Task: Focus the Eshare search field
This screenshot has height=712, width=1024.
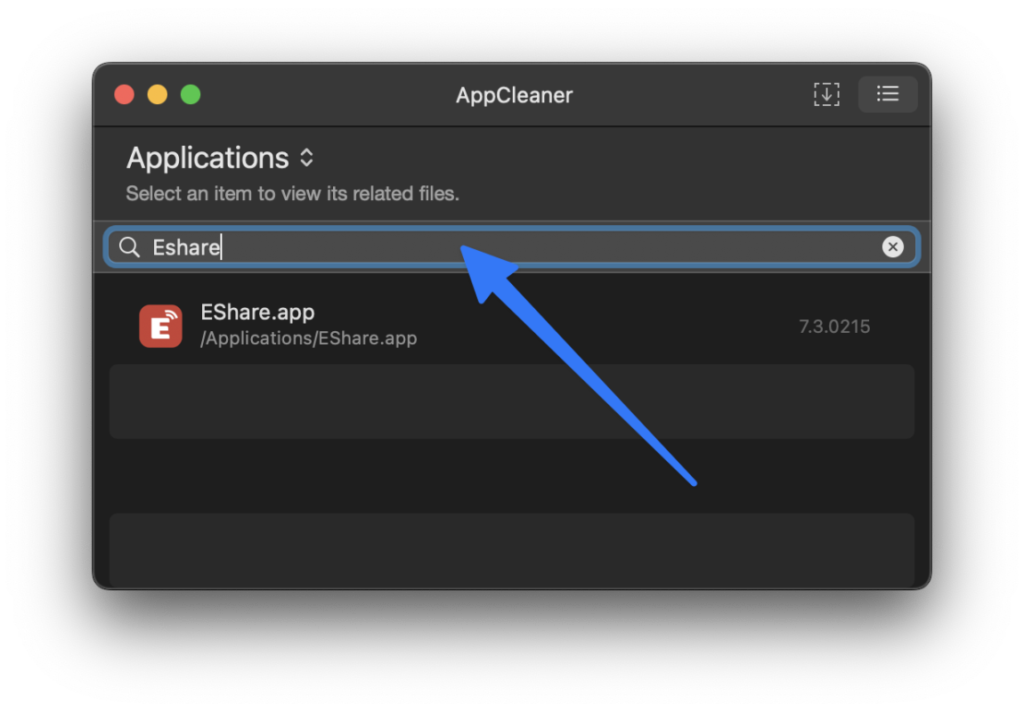Action: point(512,247)
